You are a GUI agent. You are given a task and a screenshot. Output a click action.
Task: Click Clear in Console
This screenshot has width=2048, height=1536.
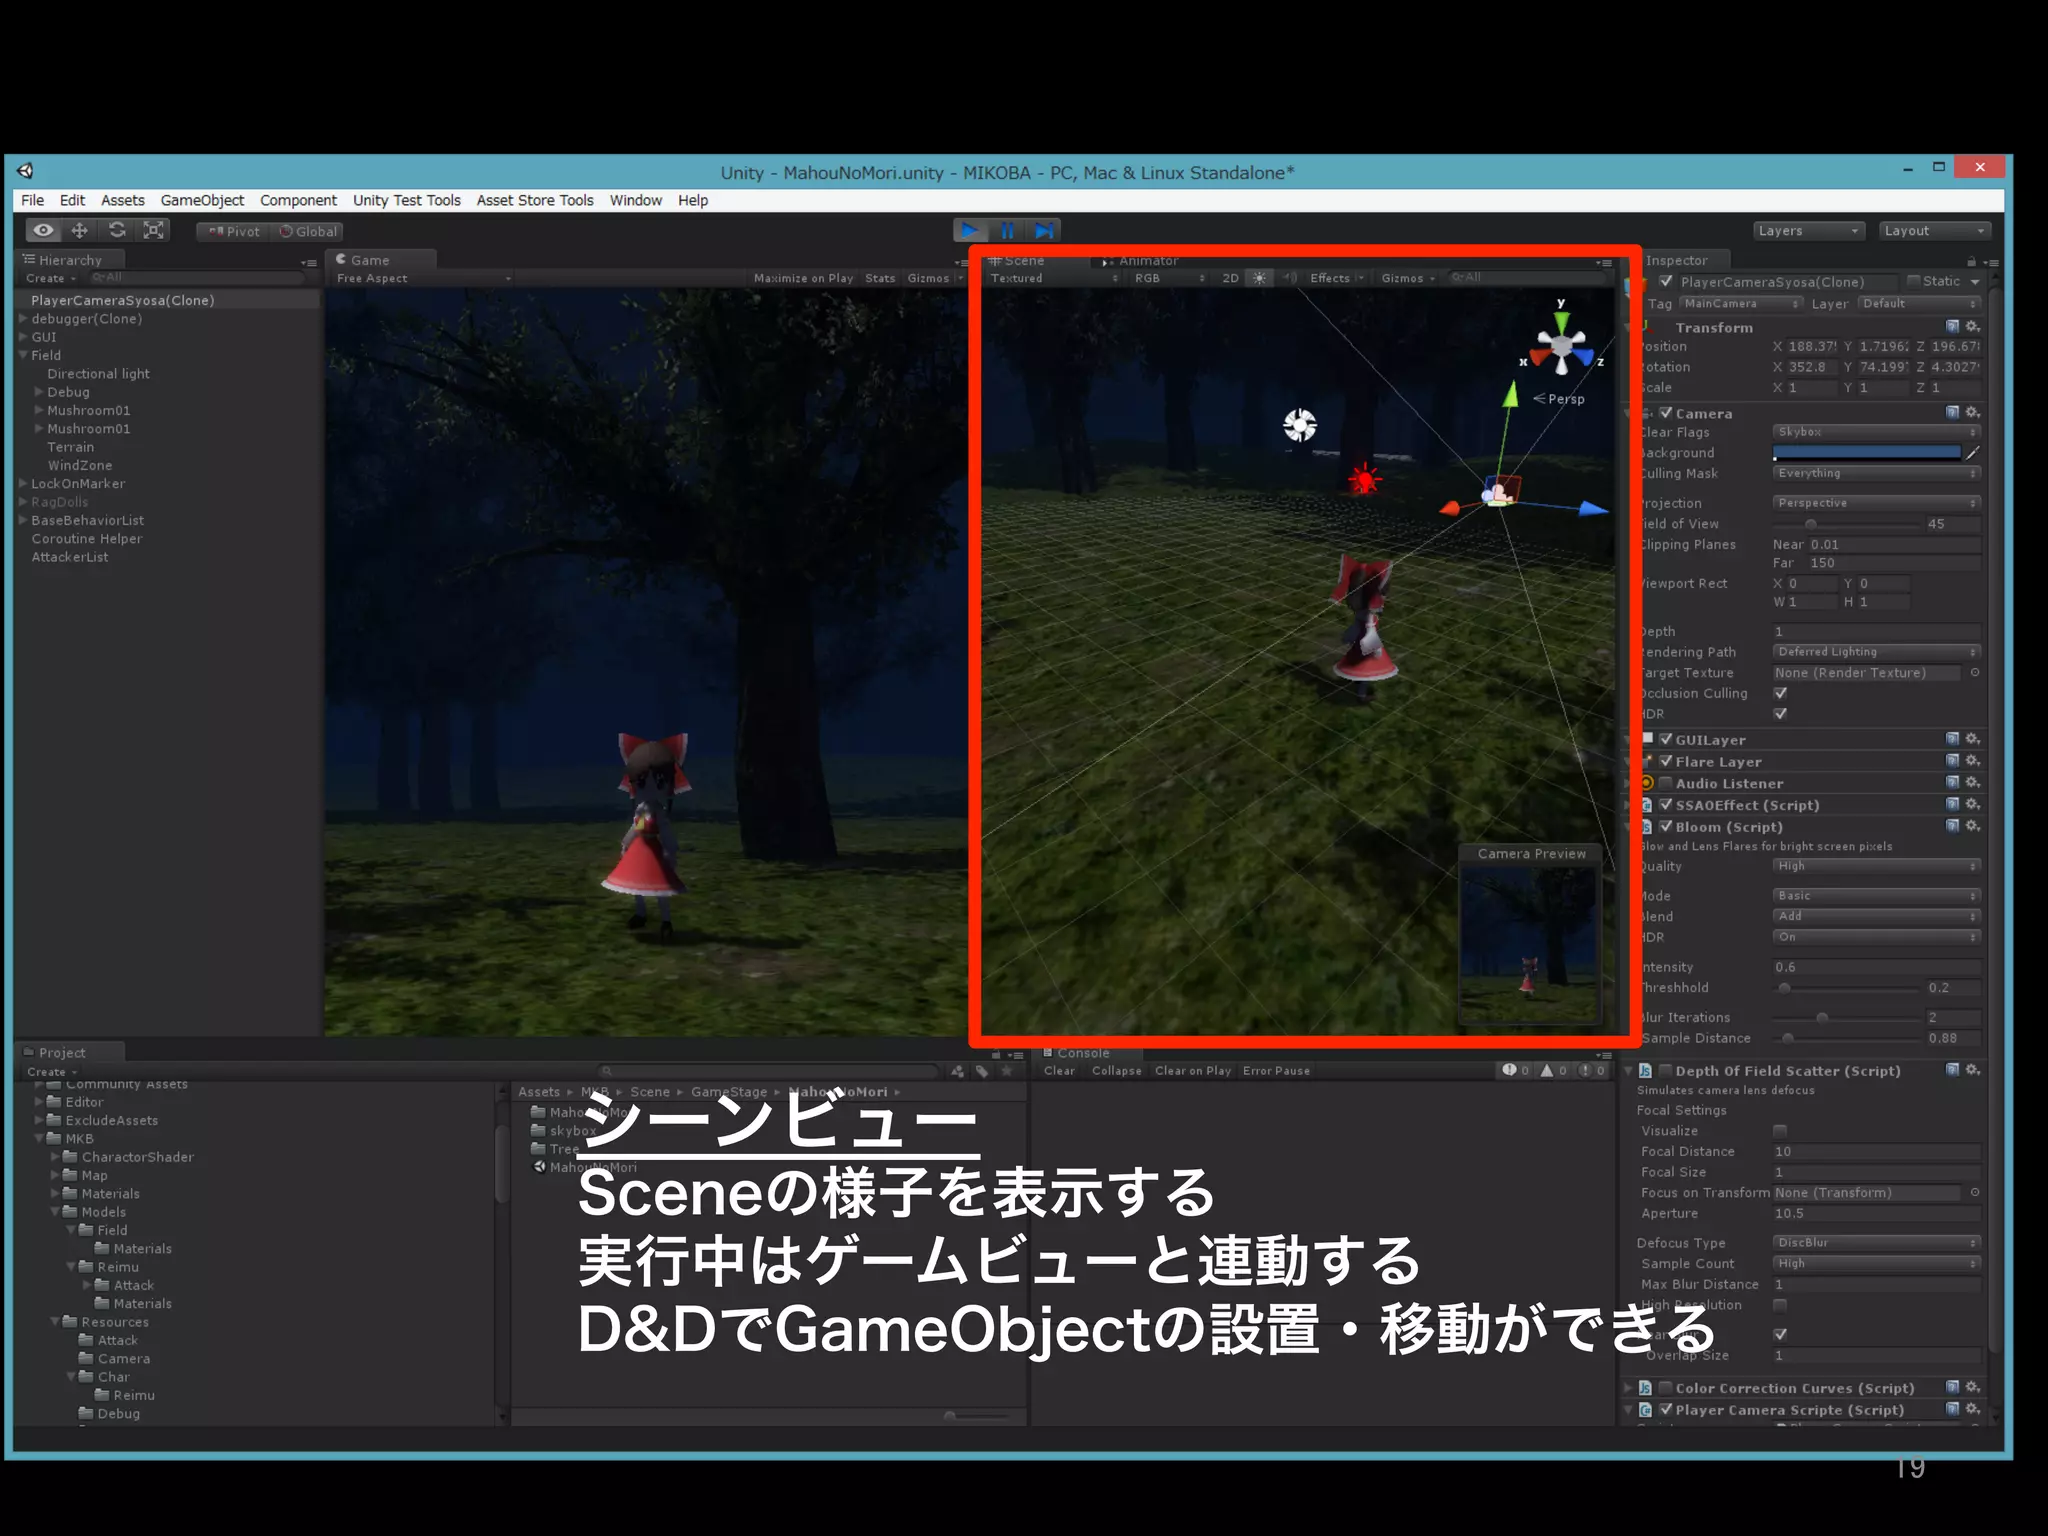[1059, 1071]
